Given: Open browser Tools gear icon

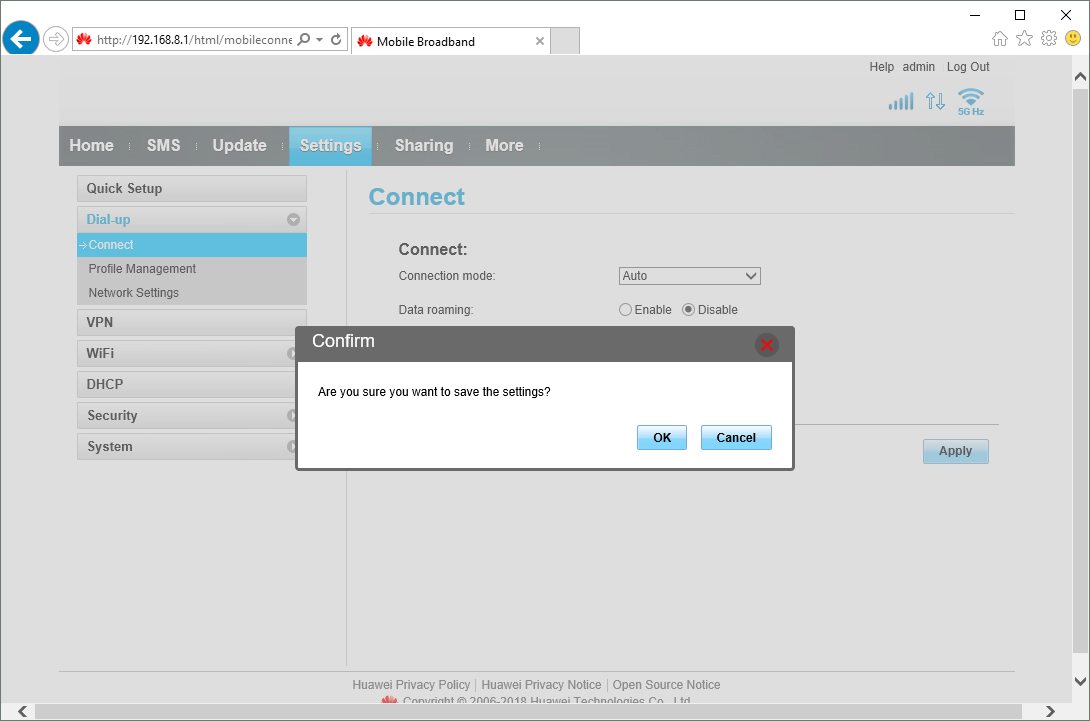Looking at the screenshot, I should coord(1048,39).
